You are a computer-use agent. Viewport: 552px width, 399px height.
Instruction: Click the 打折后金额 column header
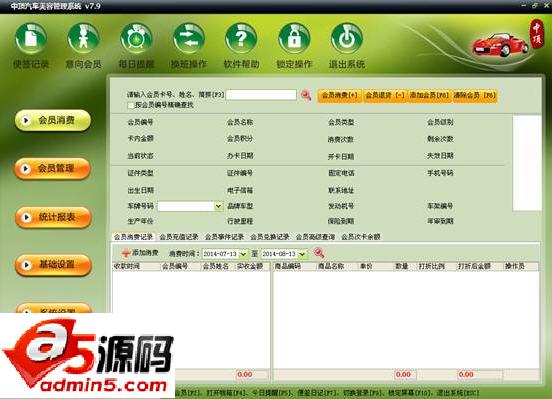pos(479,267)
